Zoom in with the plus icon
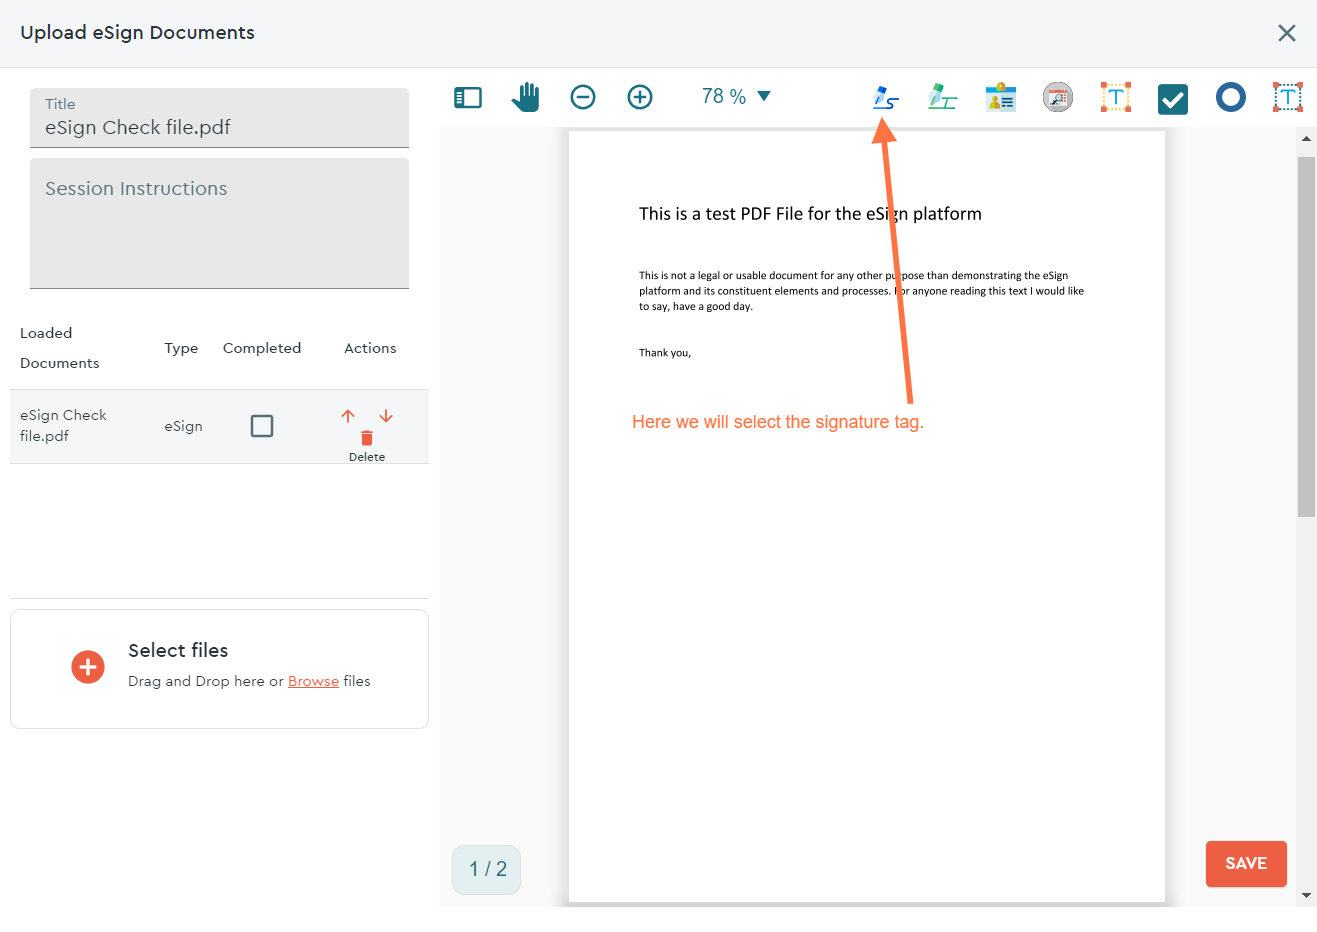The width and height of the screenshot is (1317, 932). (640, 97)
